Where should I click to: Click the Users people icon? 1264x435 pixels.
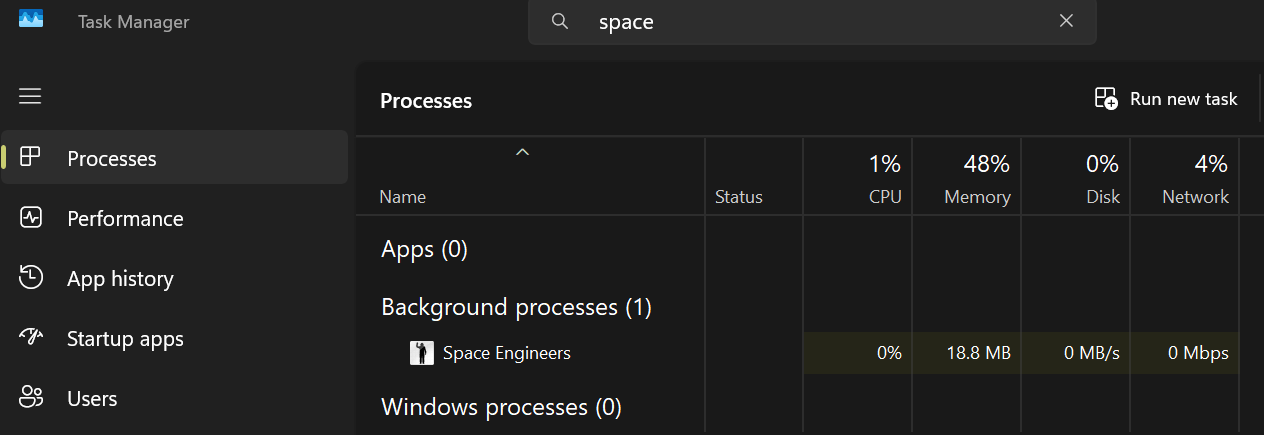31,398
